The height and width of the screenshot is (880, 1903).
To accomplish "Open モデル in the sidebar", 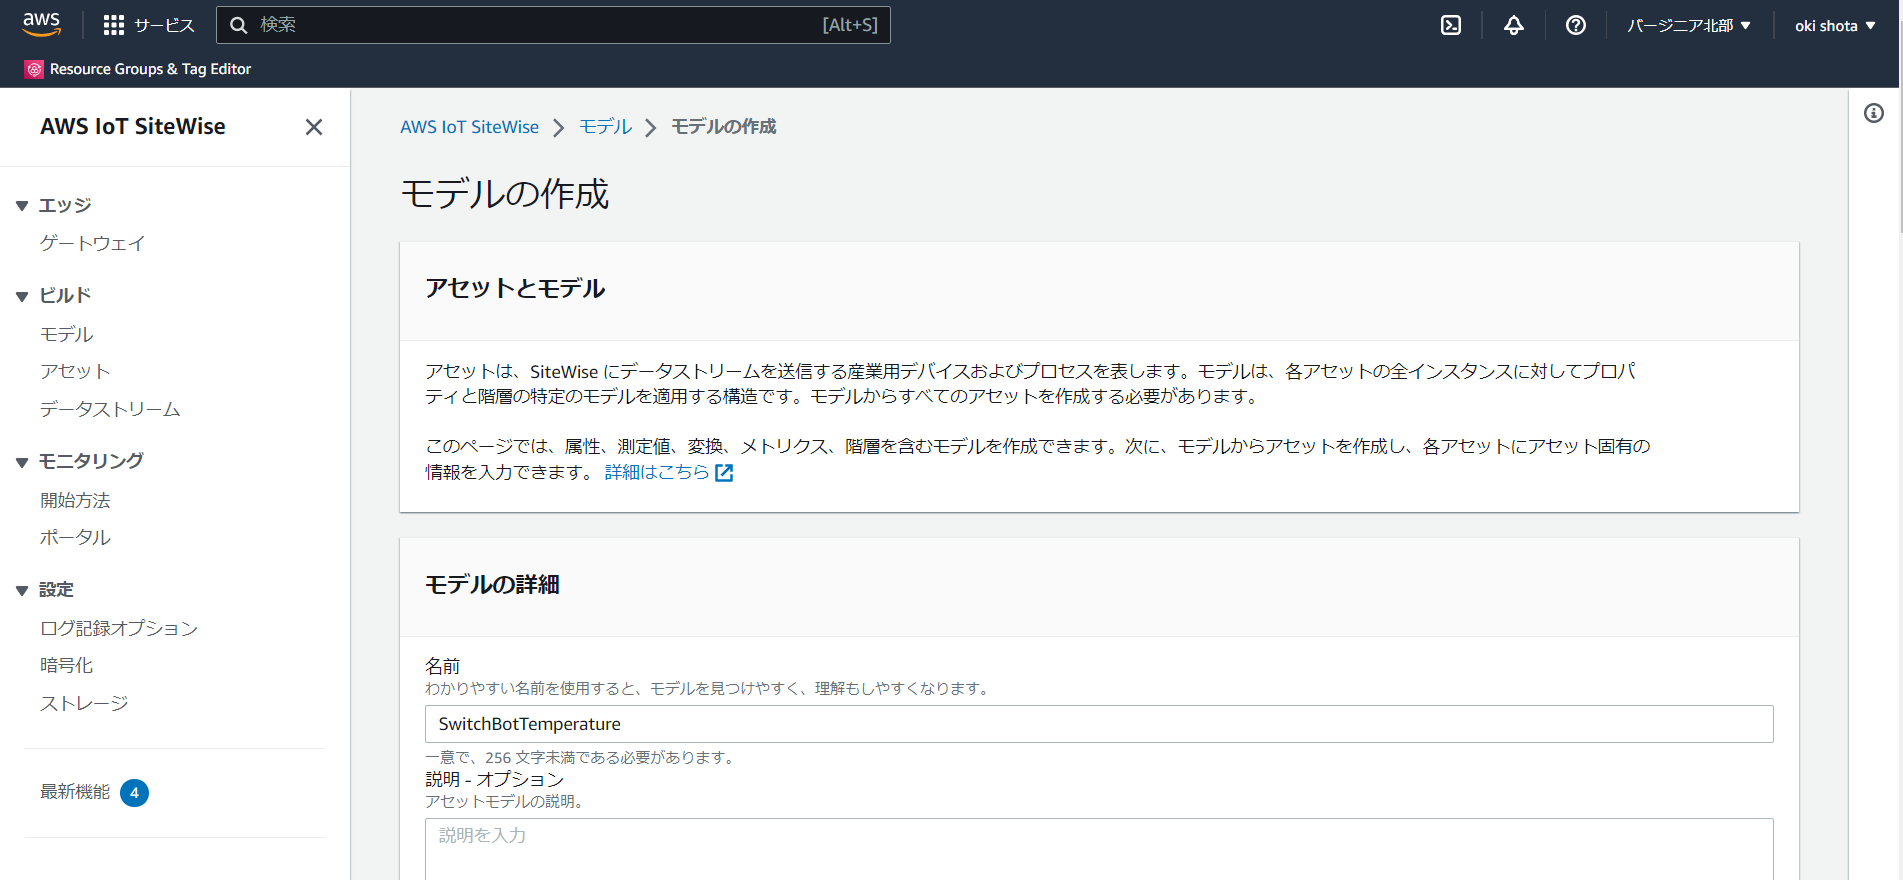I will click(x=66, y=334).
